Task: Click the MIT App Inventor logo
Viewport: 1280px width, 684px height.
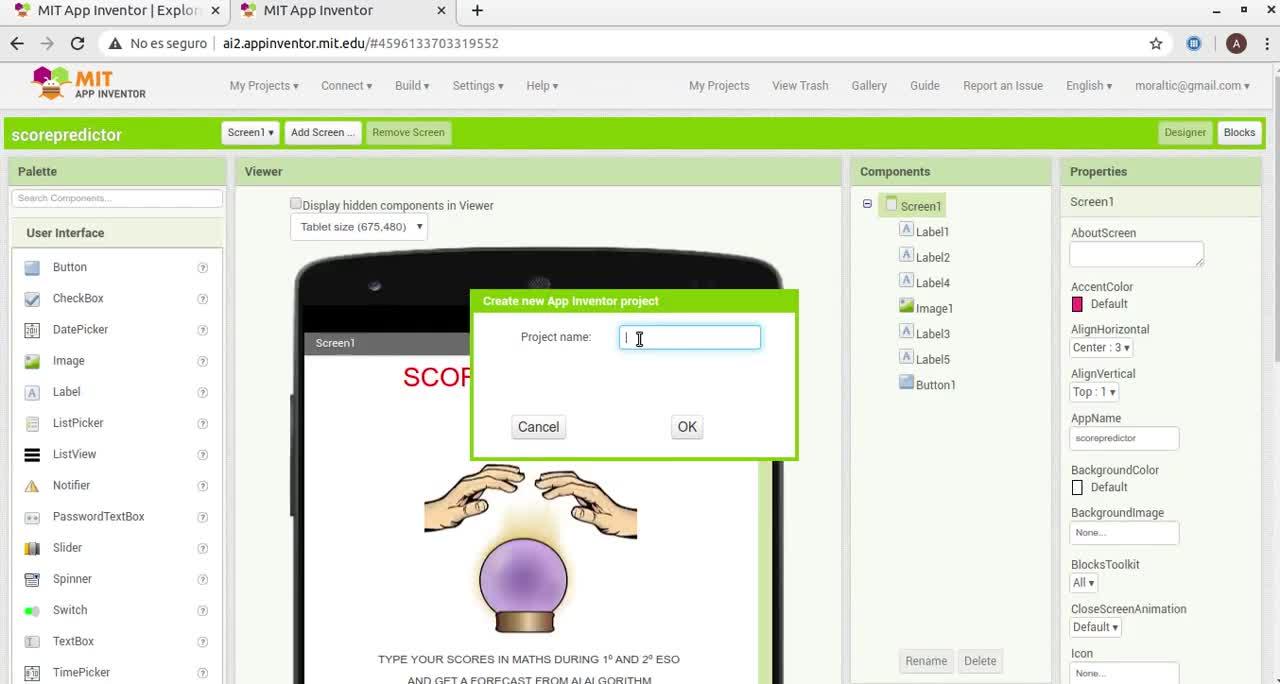Action: (89, 84)
